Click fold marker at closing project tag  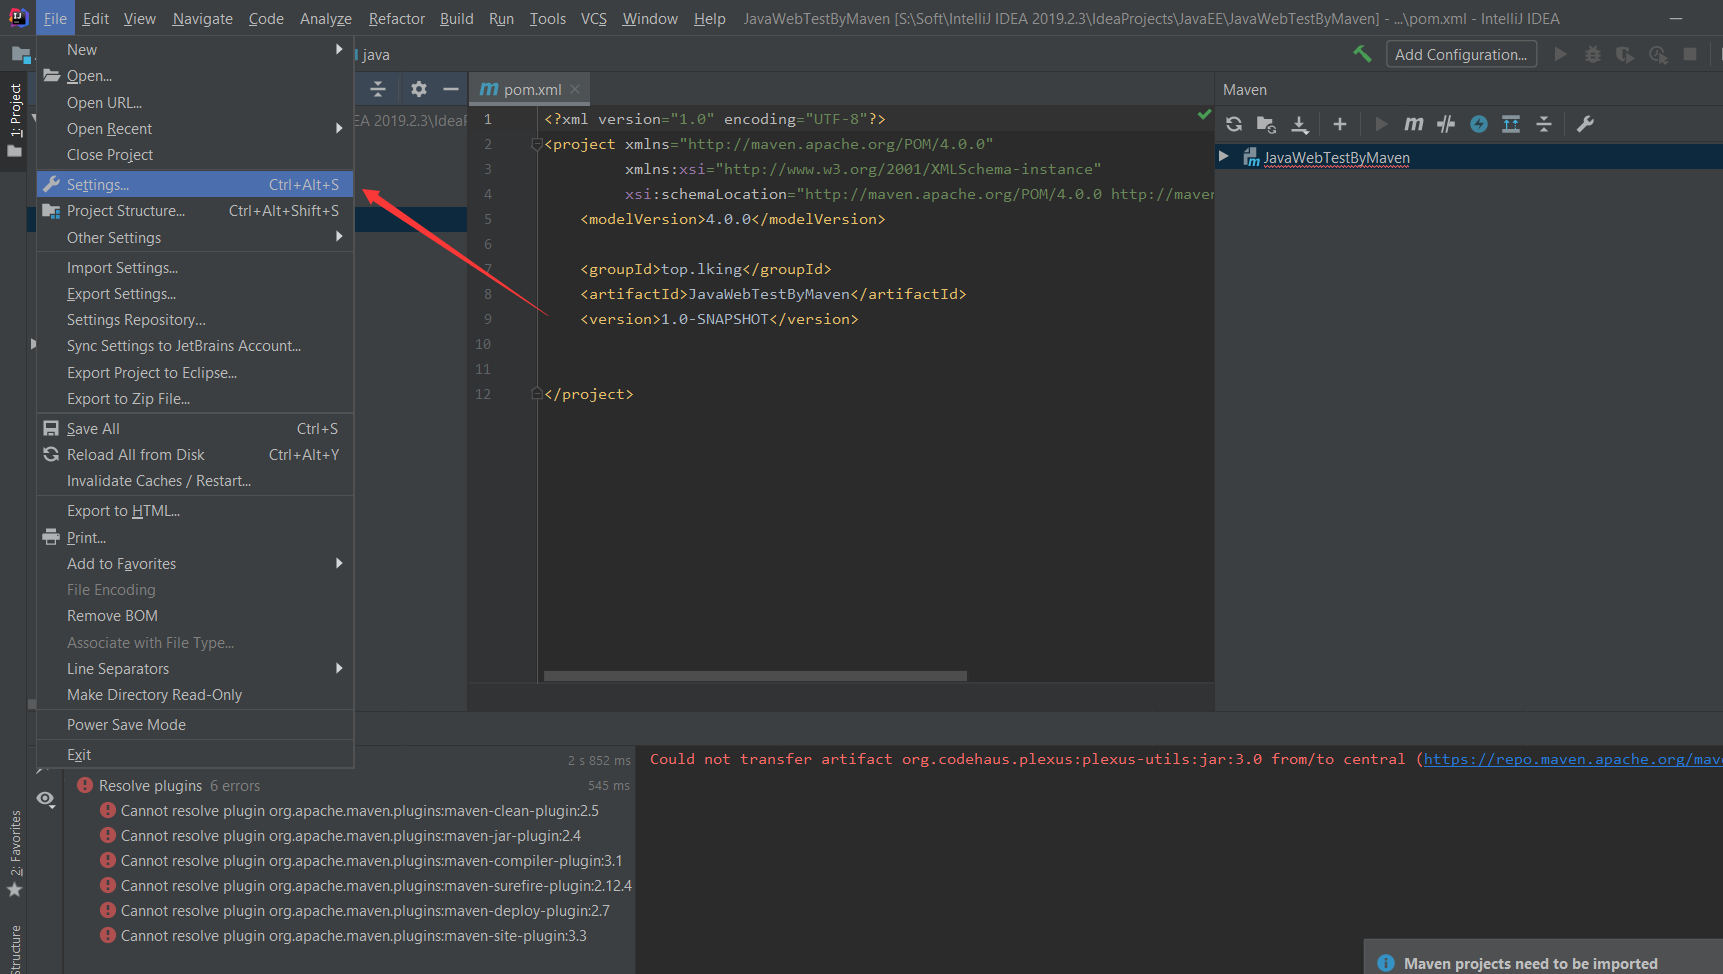click(536, 394)
